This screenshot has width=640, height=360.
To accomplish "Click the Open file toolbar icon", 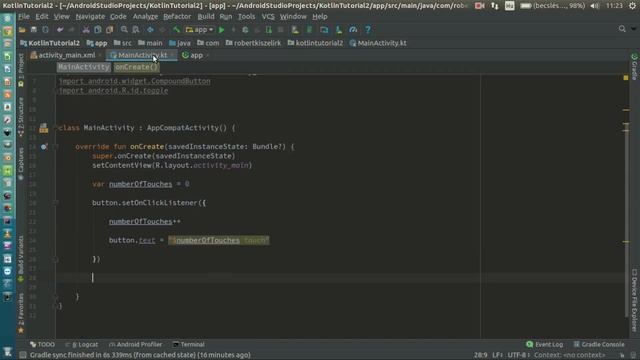I will tap(22, 30).
